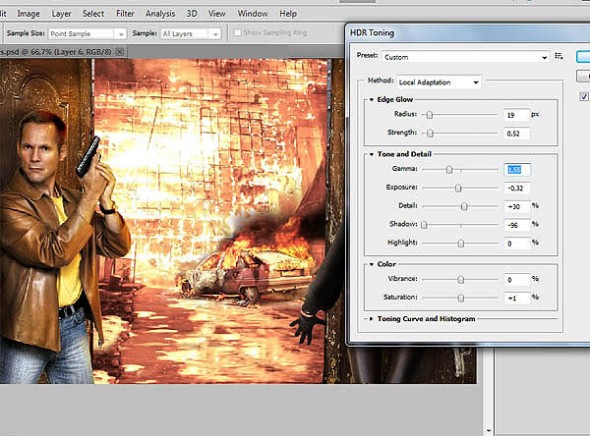590x436 pixels.
Task: Click the Exposure value field
Action: [517, 188]
